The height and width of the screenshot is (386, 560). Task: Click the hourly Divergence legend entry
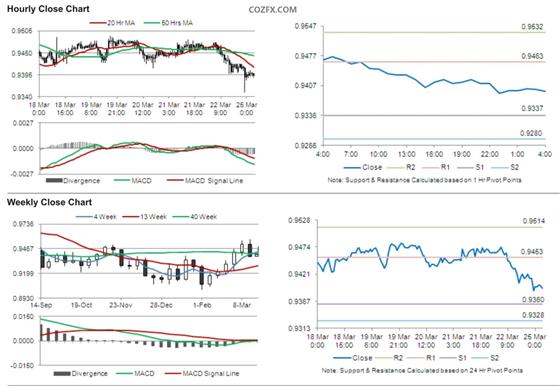73,181
